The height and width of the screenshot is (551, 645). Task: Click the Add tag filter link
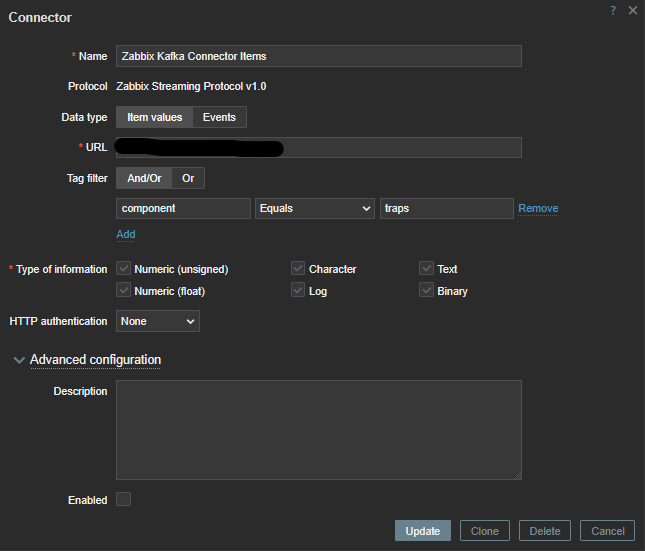125,234
